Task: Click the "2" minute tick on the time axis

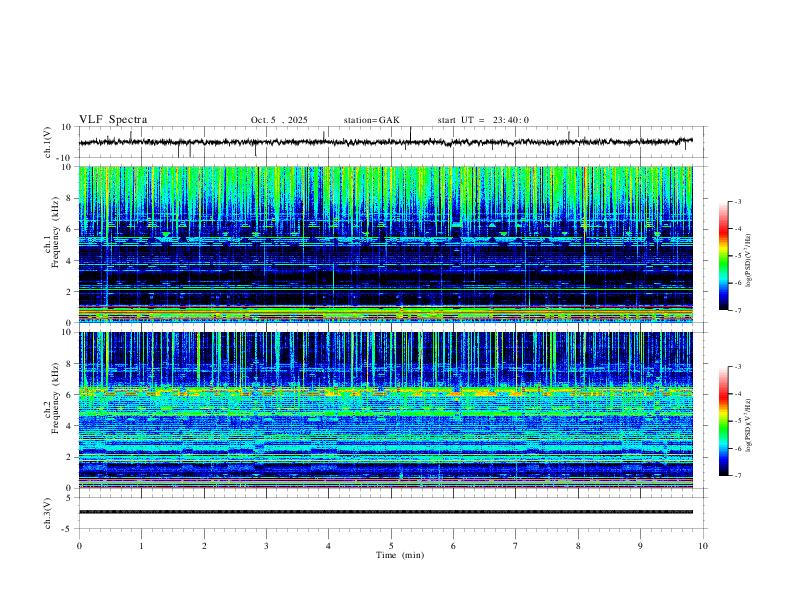Action: tap(204, 546)
